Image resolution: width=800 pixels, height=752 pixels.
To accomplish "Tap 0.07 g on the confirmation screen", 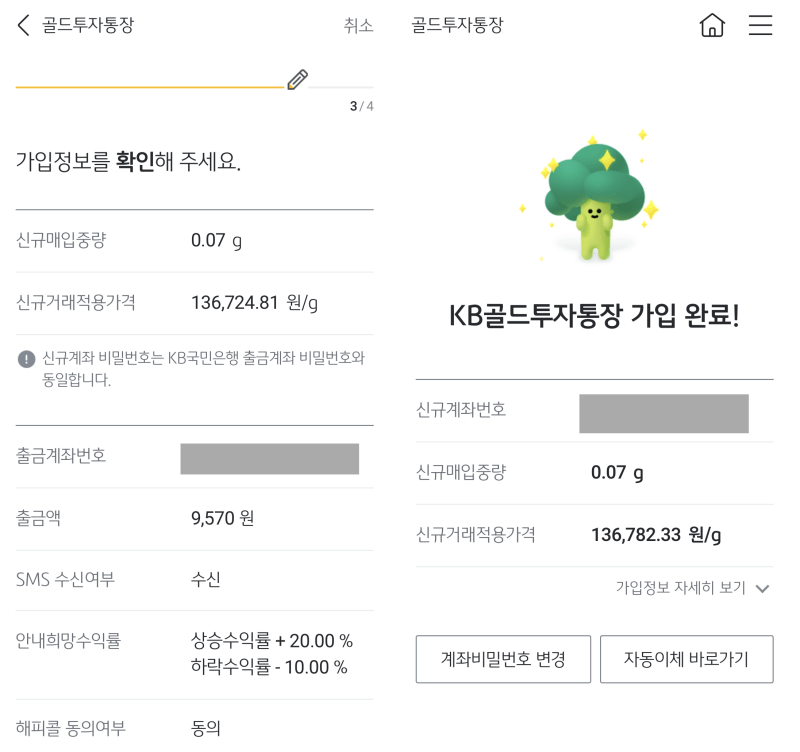I will (216, 240).
